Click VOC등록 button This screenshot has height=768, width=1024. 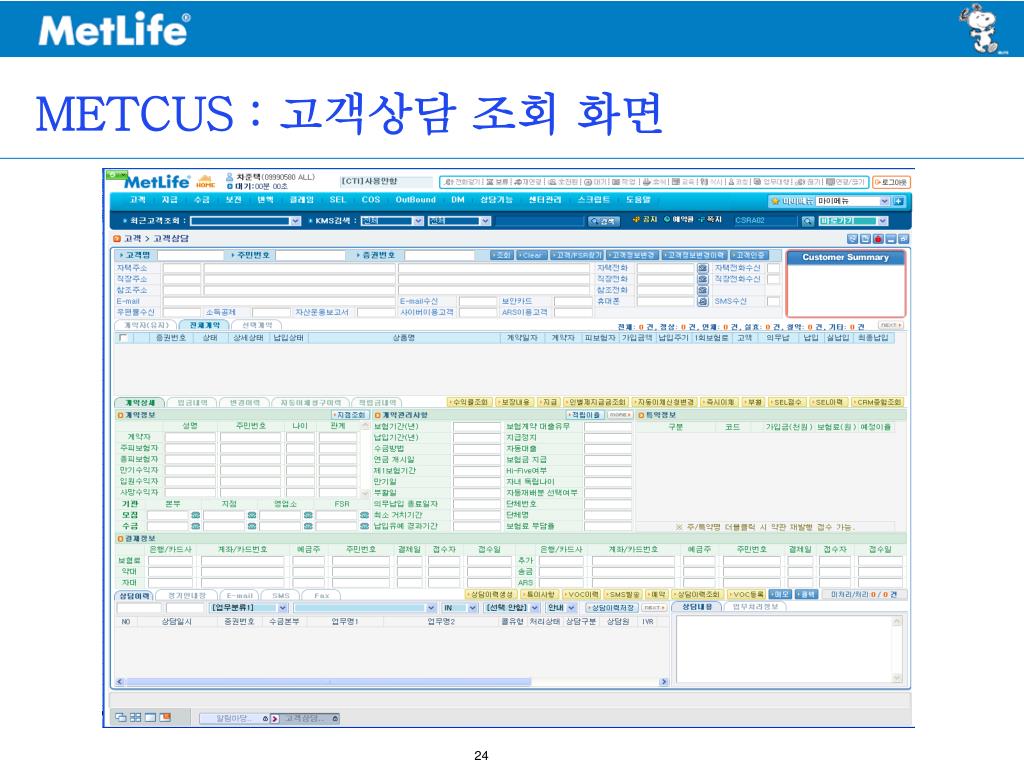coord(746,595)
